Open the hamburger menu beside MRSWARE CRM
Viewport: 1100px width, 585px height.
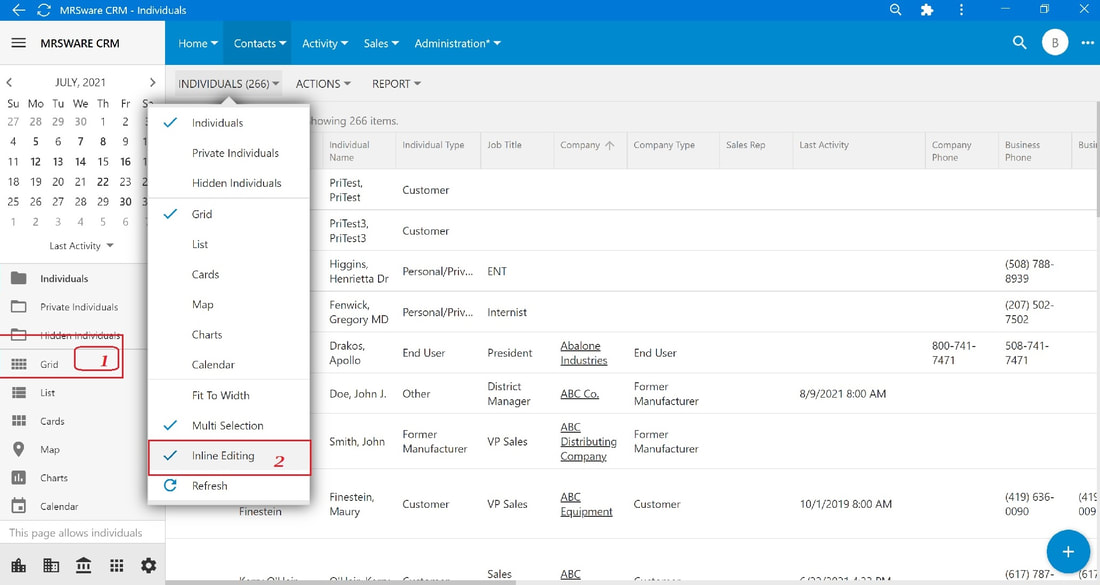pyautogui.click(x=19, y=43)
